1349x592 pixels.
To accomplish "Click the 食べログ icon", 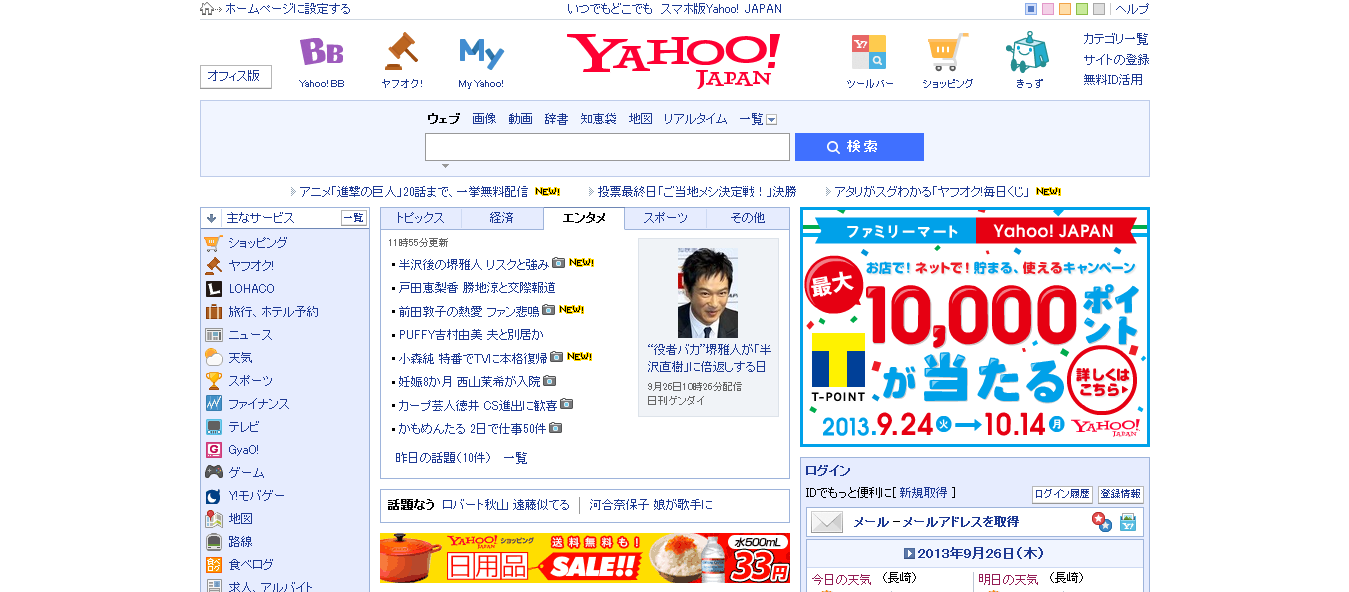I will (213, 564).
